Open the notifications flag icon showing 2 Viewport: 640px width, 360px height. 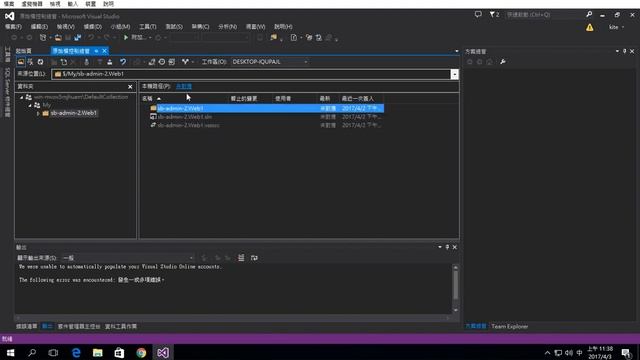[494, 15]
